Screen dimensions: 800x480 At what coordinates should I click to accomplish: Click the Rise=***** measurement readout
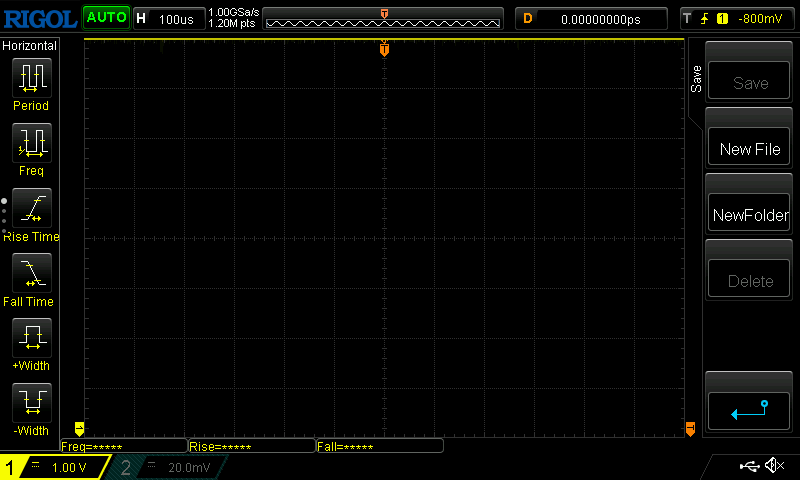coord(252,446)
